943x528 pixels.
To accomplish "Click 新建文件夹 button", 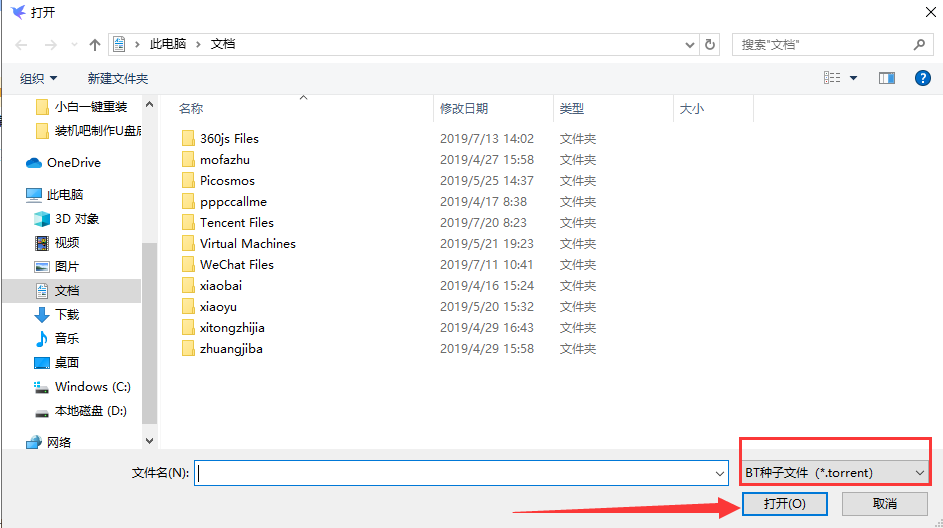I will [117, 79].
